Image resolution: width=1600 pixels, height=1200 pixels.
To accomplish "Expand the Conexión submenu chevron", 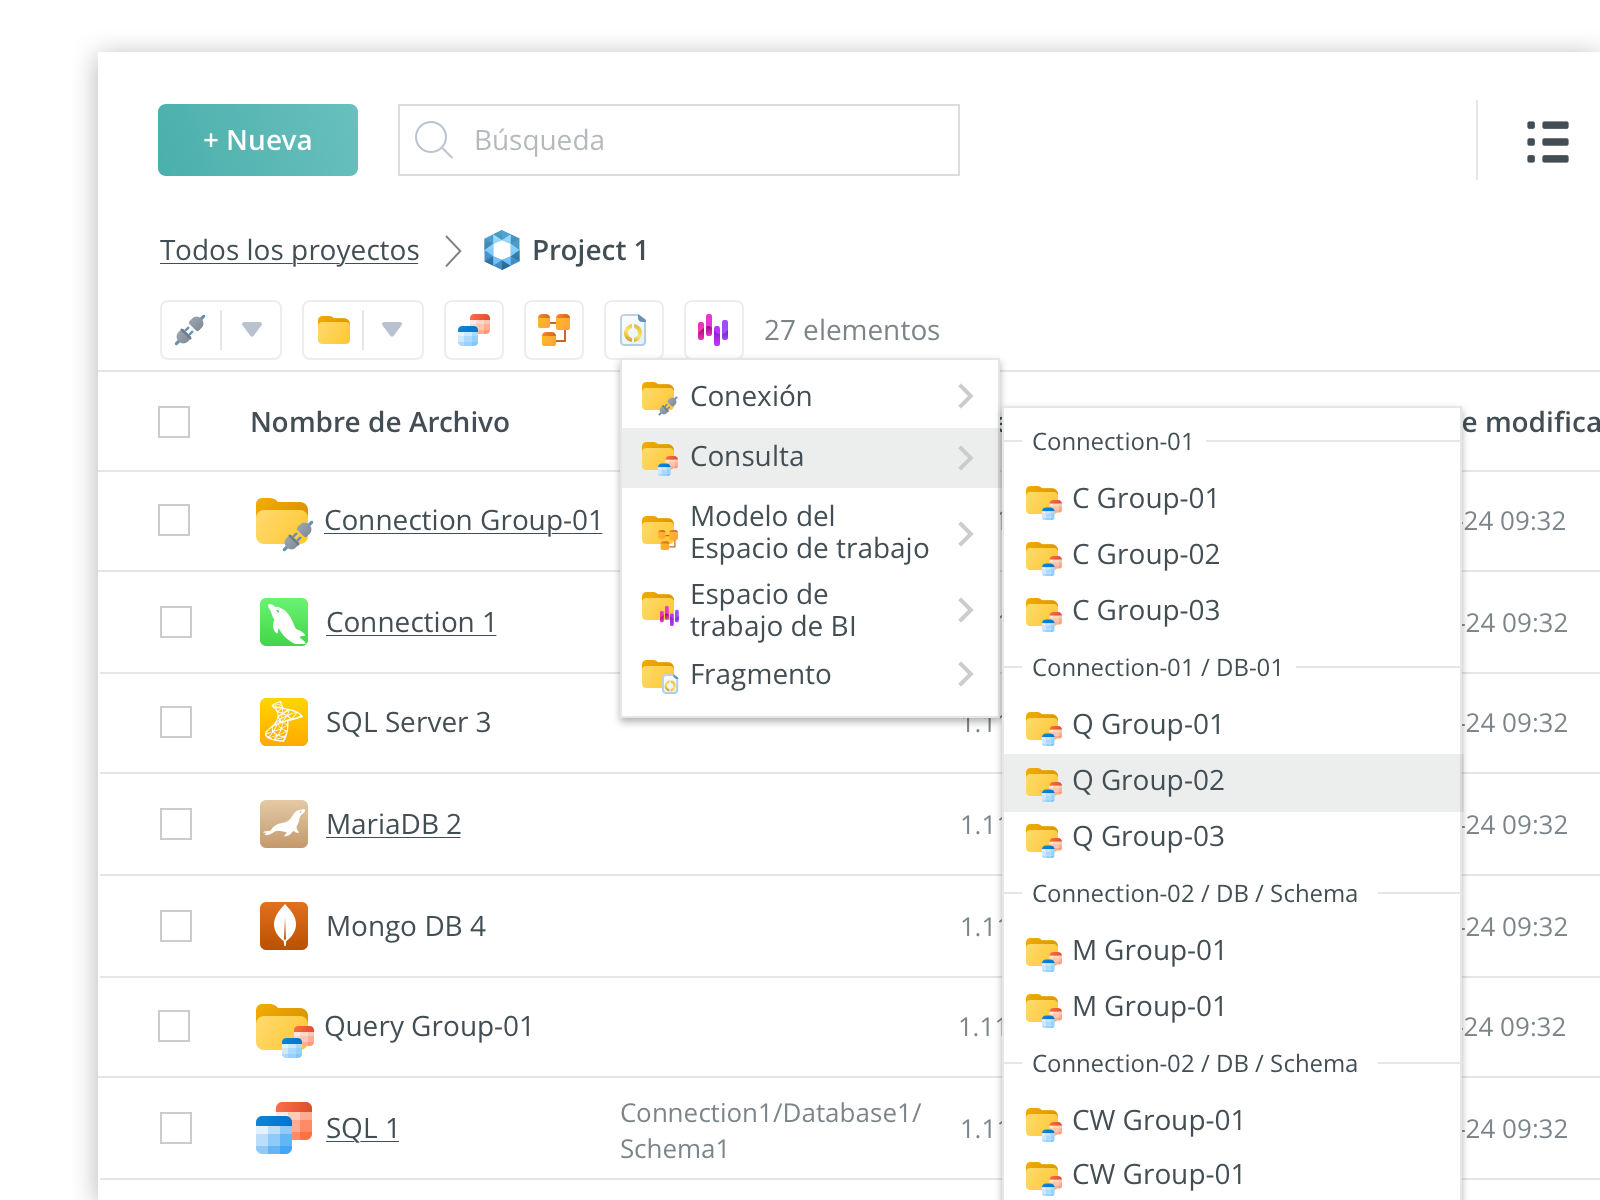I will pos(965,396).
